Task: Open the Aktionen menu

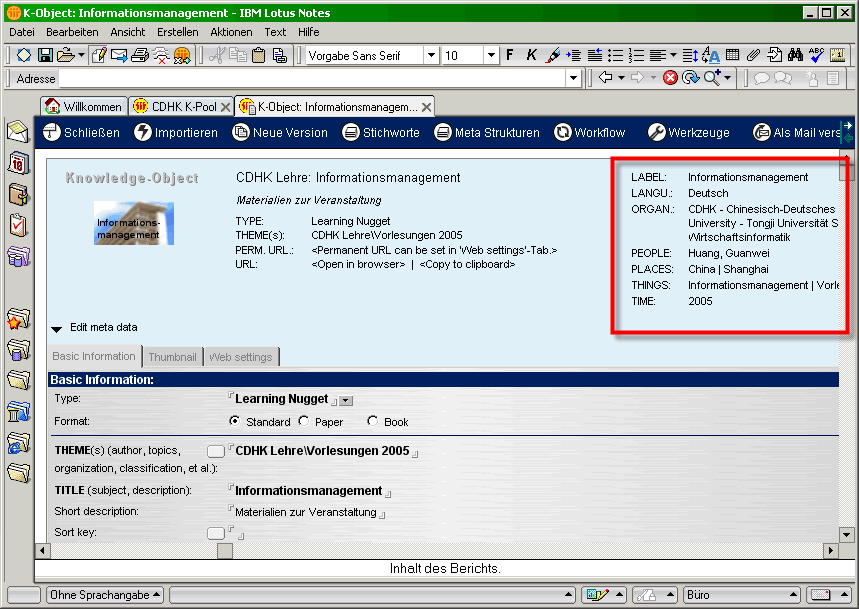Action: (x=231, y=32)
